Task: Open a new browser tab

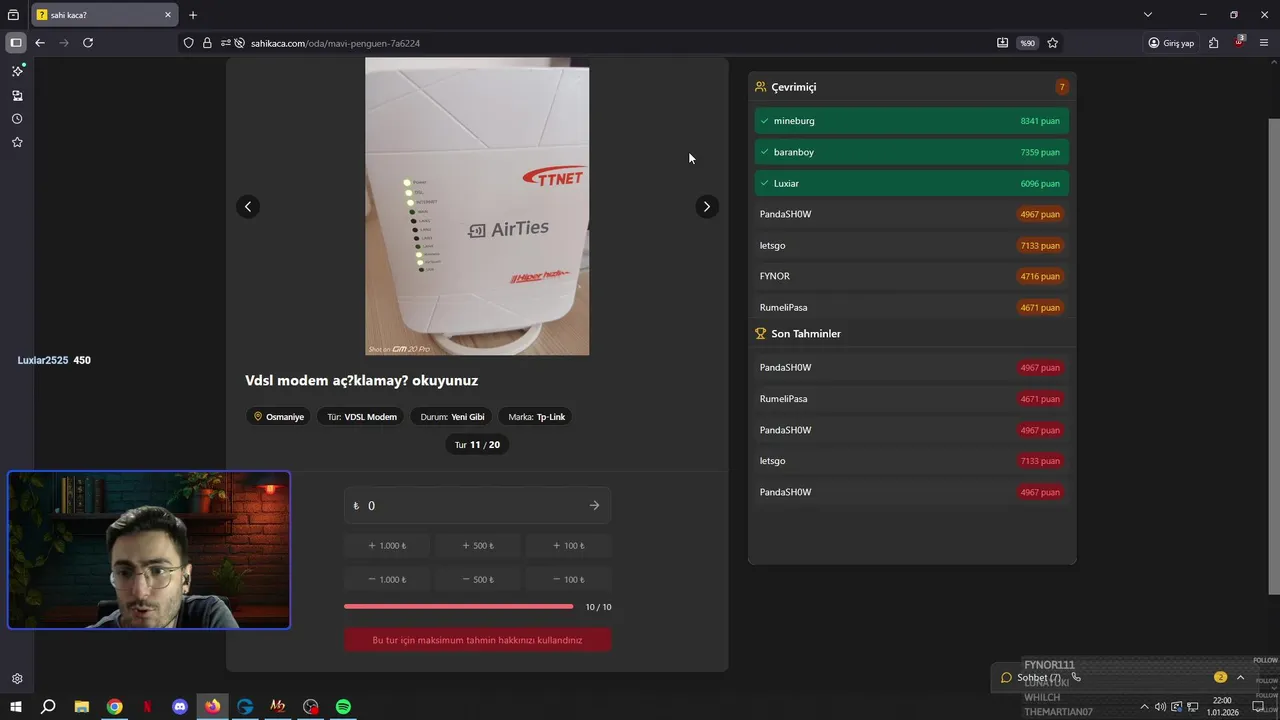Action: pos(193,15)
